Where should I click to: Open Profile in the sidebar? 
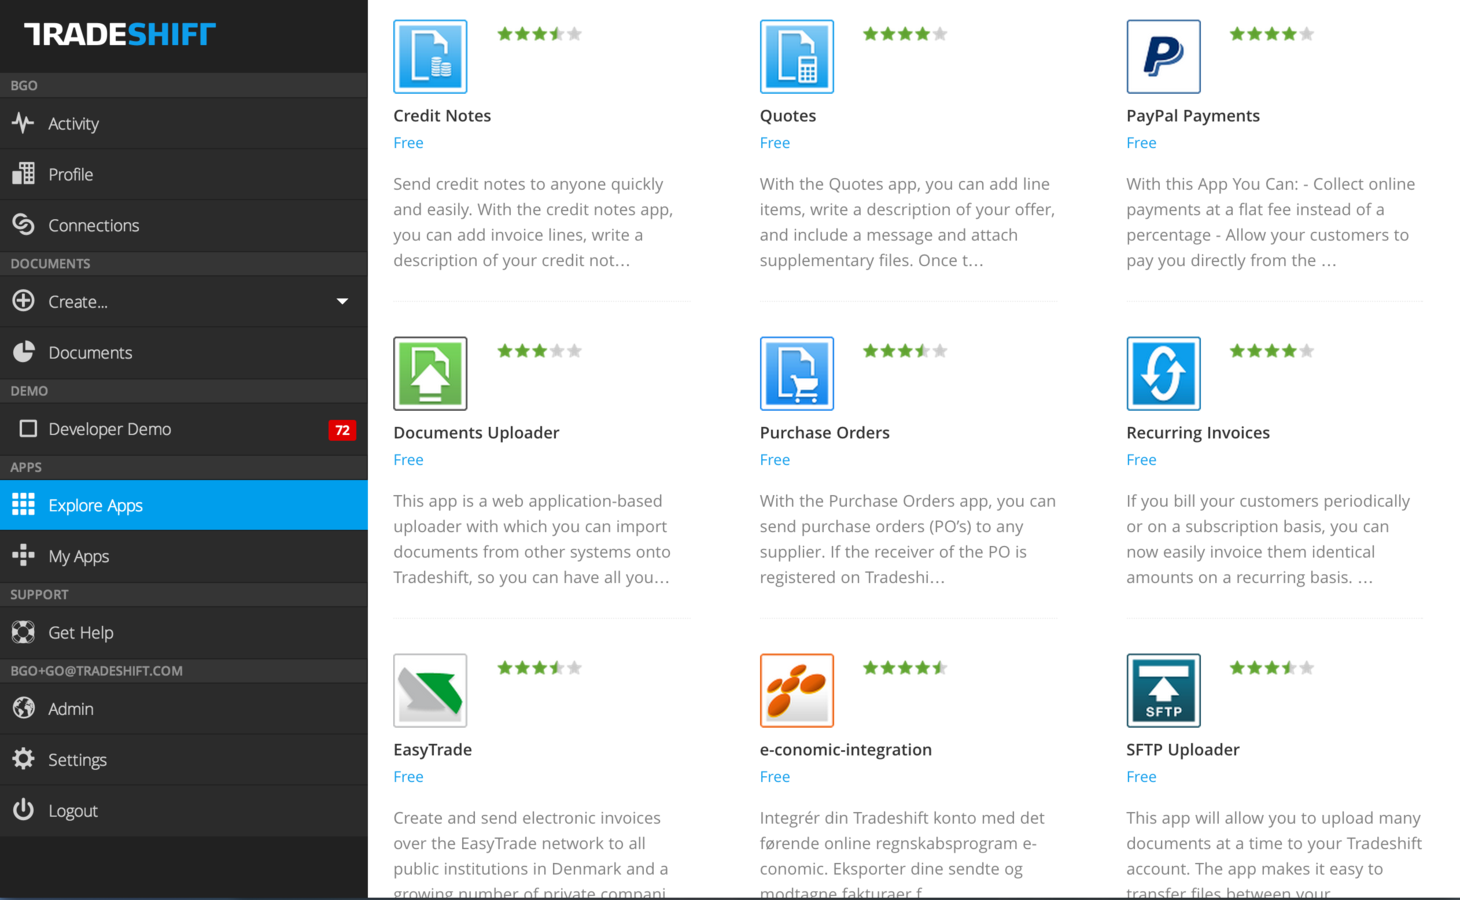[184, 174]
